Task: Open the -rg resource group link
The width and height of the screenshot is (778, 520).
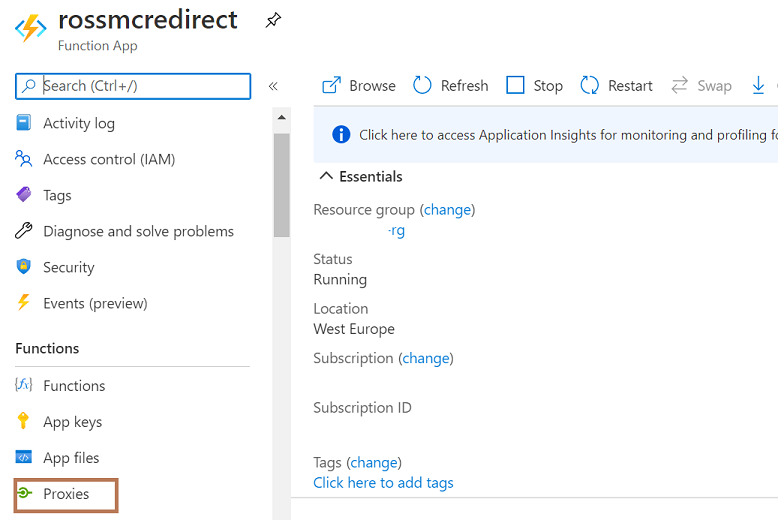Action: (396, 230)
